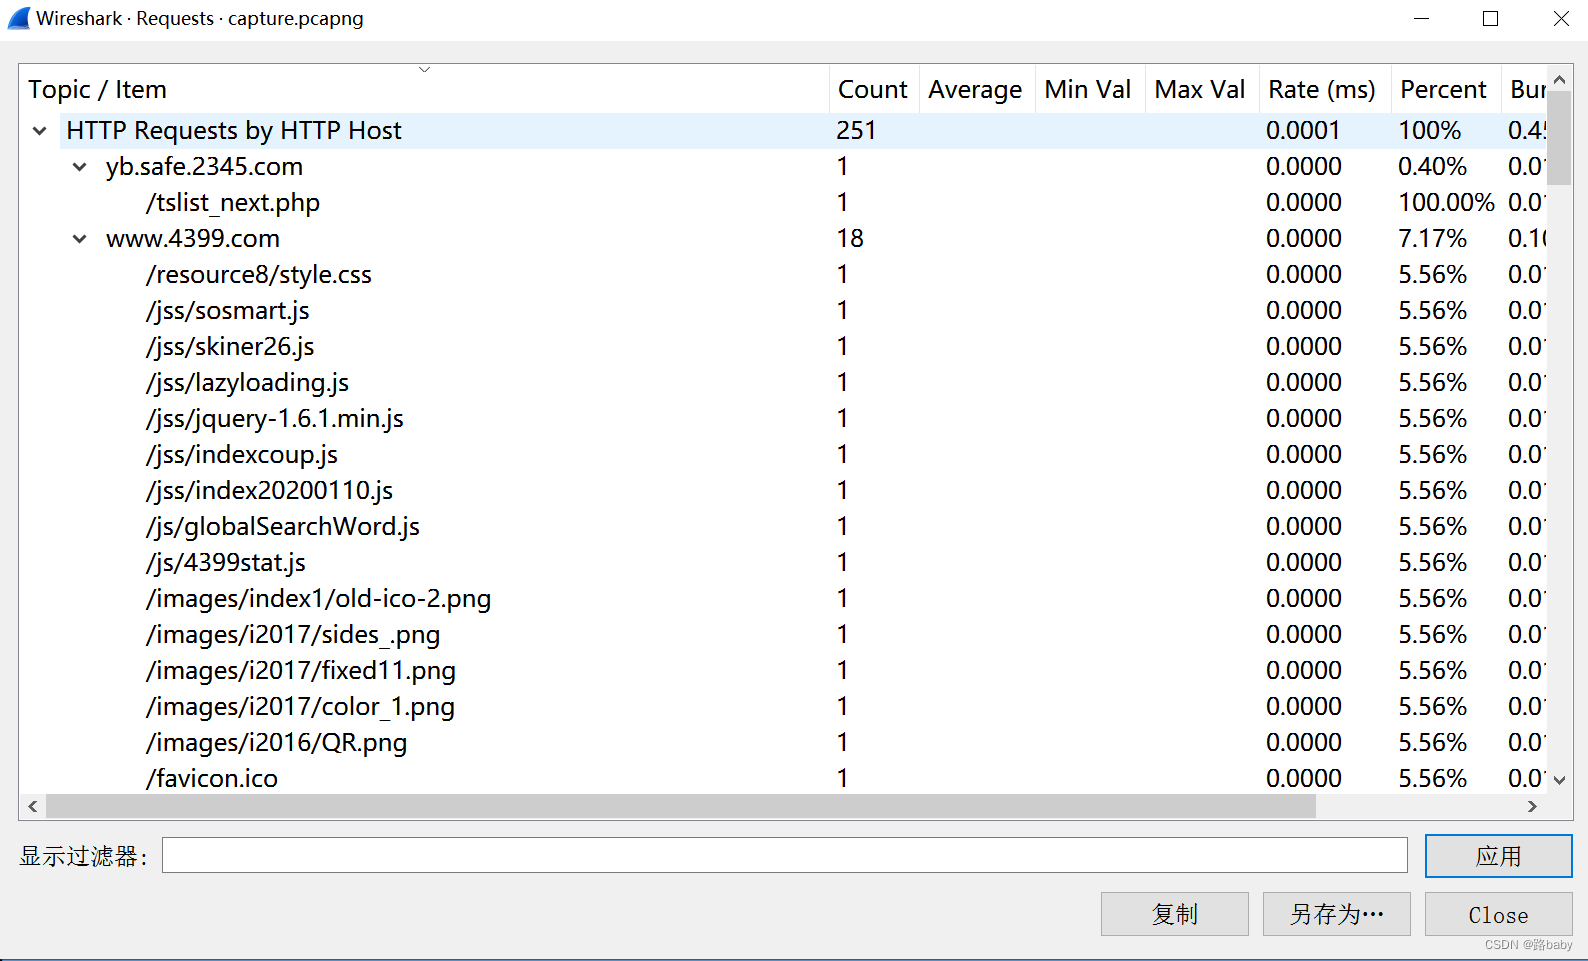This screenshot has width=1588, height=961.
Task: Sort by Rate (ms) column header
Action: click(1323, 89)
